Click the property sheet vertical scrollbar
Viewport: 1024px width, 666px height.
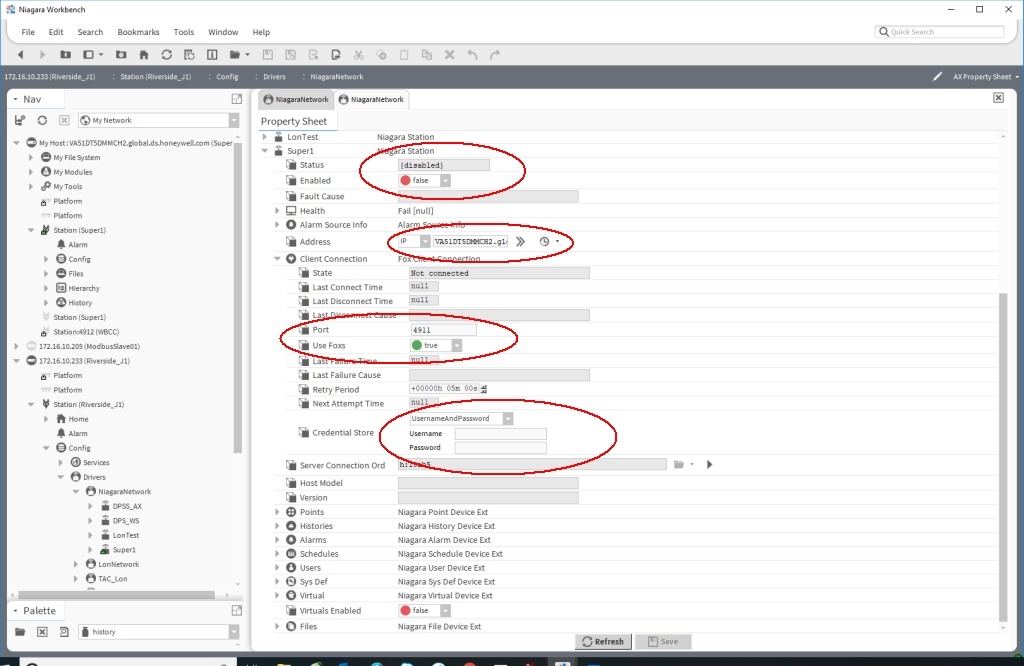[x=1003, y=457]
